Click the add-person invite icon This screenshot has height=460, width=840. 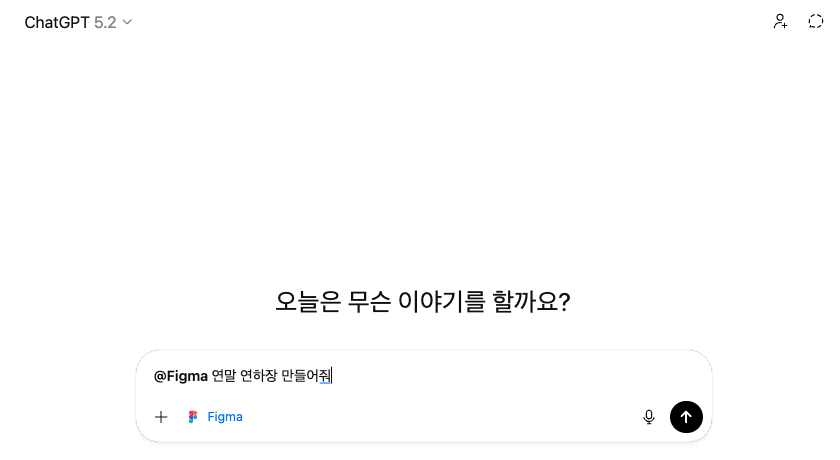pyautogui.click(x=780, y=21)
